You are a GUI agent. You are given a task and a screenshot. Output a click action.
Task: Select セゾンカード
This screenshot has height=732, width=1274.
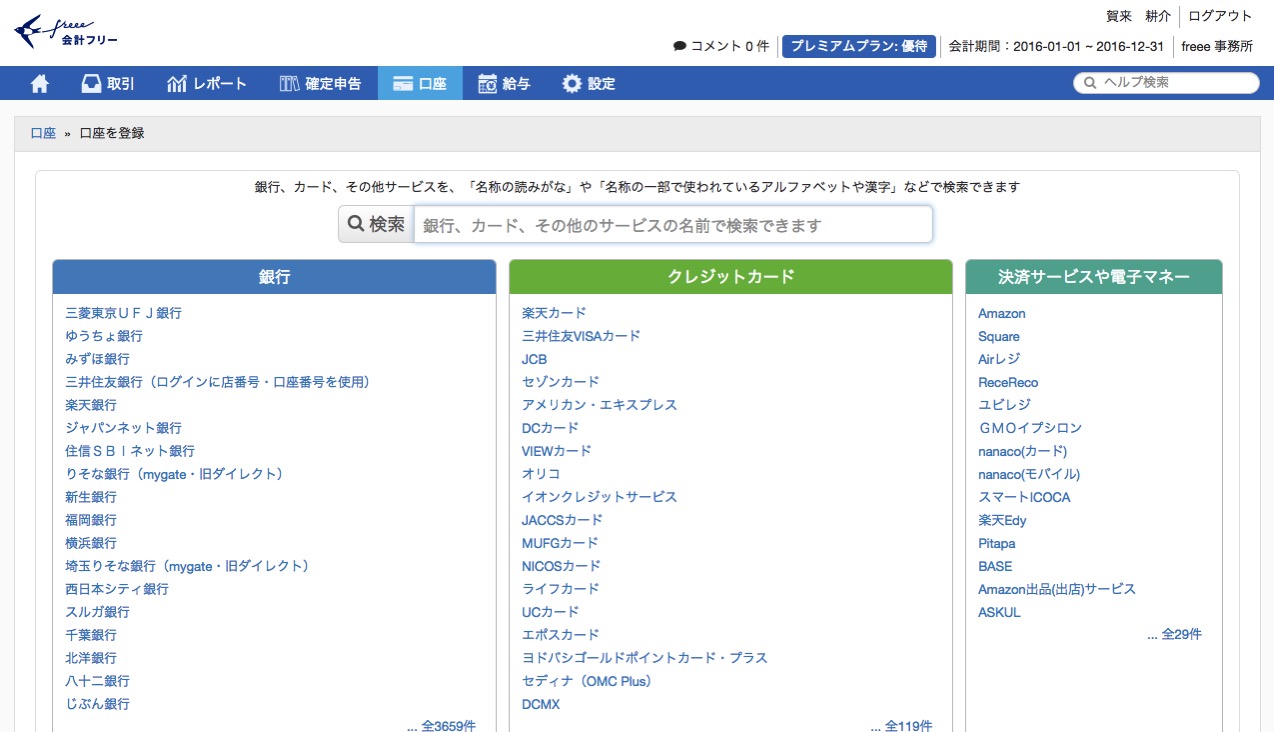coord(561,382)
